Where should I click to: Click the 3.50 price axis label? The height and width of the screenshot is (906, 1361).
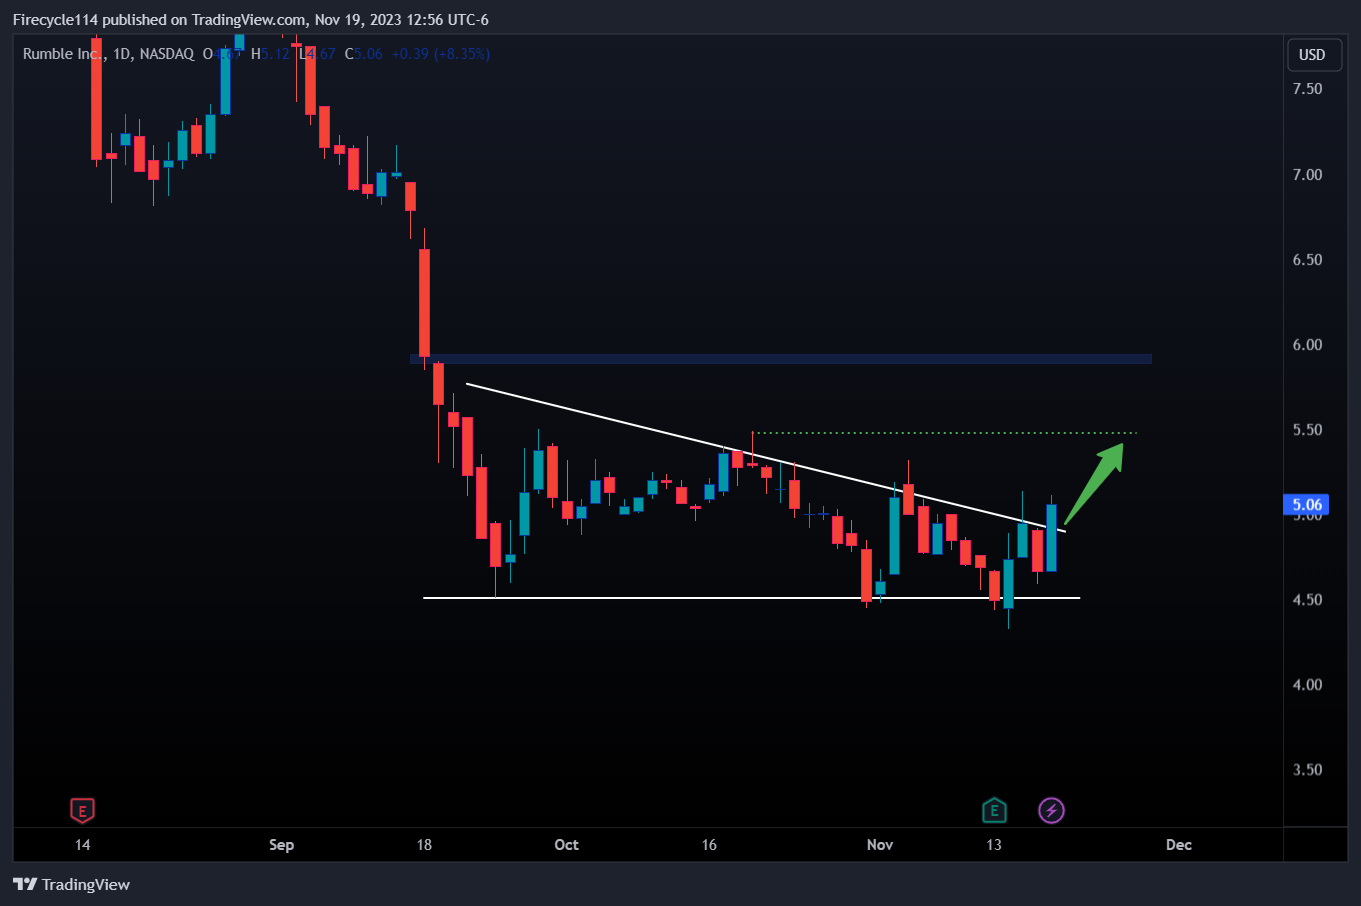[x=1307, y=770]
